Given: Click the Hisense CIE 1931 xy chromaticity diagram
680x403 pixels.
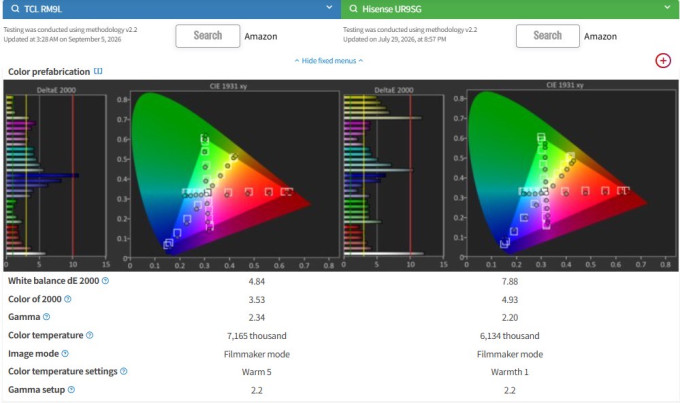Looking at the screenshot, I should [565, 176].
